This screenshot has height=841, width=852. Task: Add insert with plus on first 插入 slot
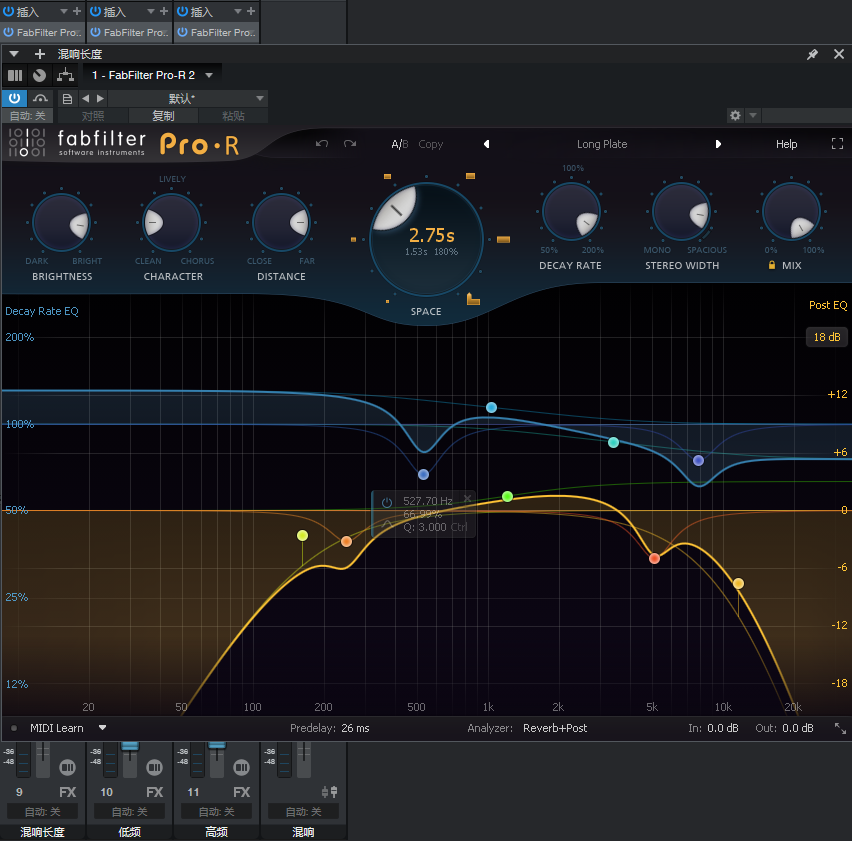point(77,11)
